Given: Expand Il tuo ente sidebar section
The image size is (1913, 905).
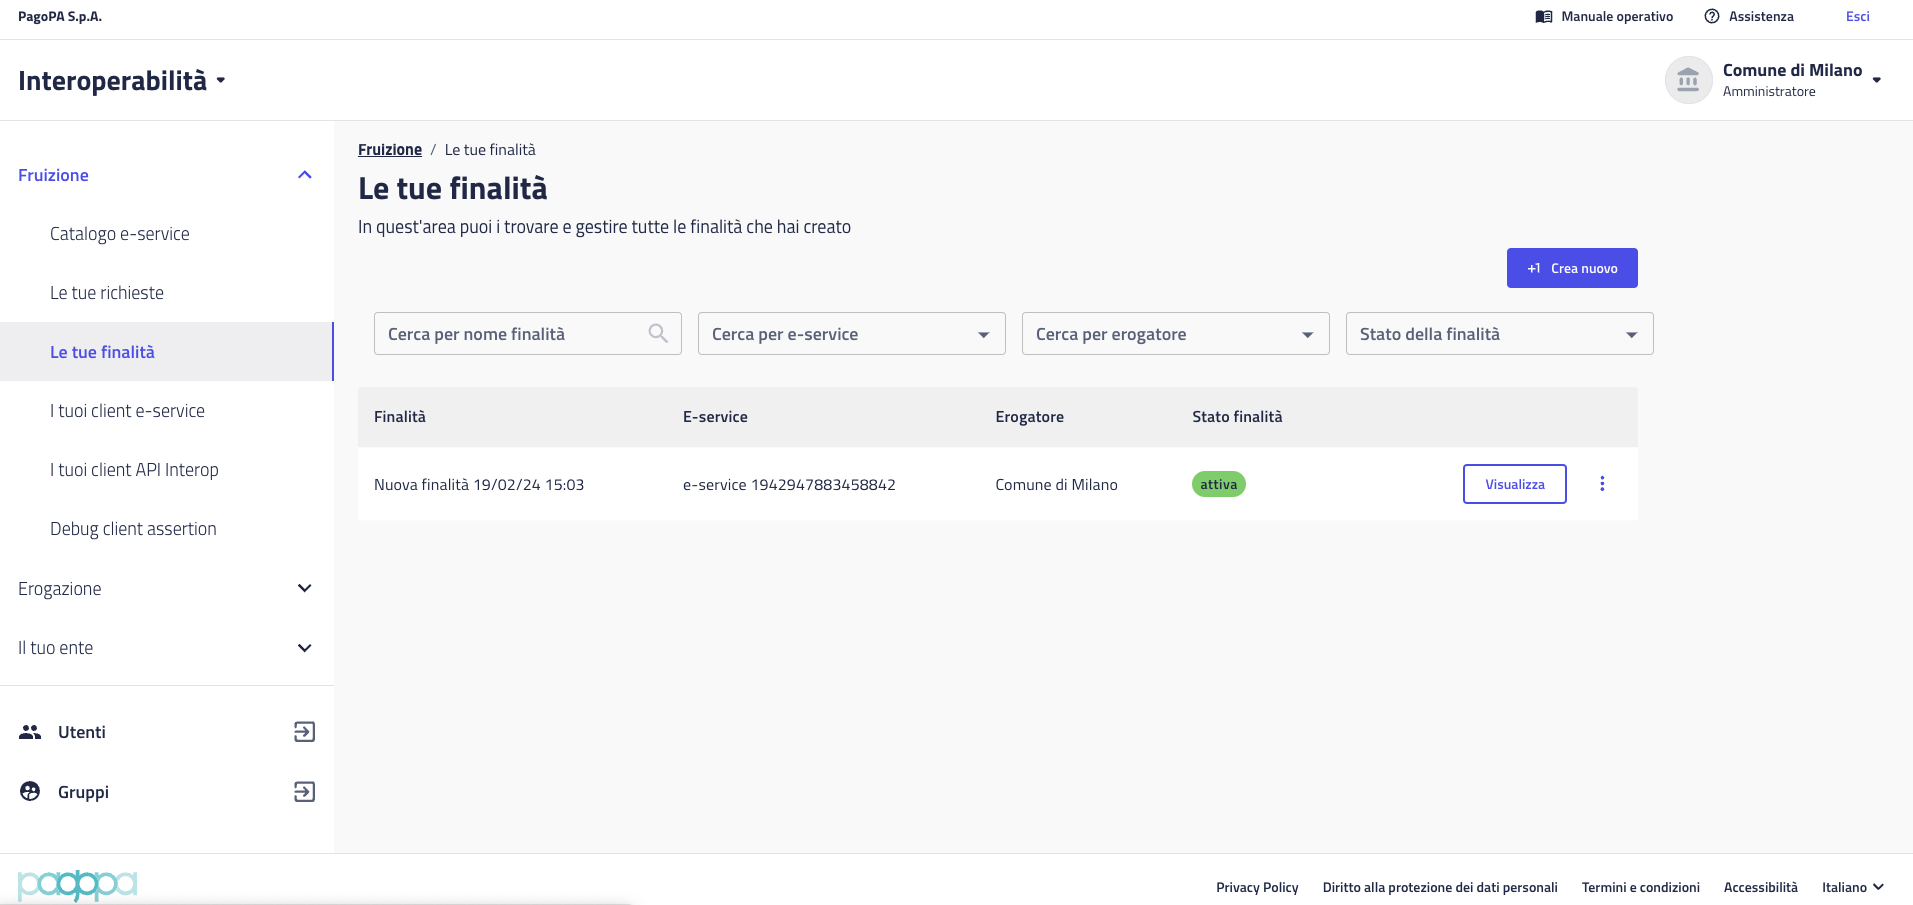Looking at the screenshot, I should pos(305,648).
